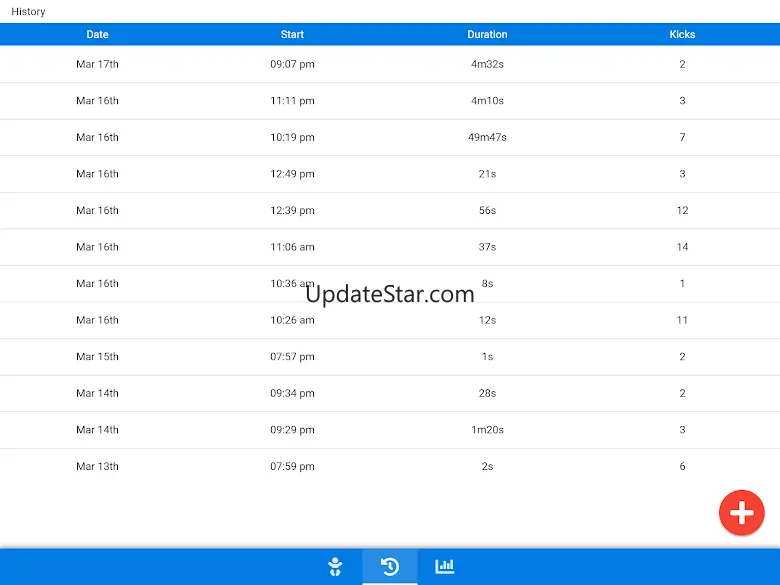
Task: Click the Date column header
Action: pyautogui.click(x=98, y=34)
